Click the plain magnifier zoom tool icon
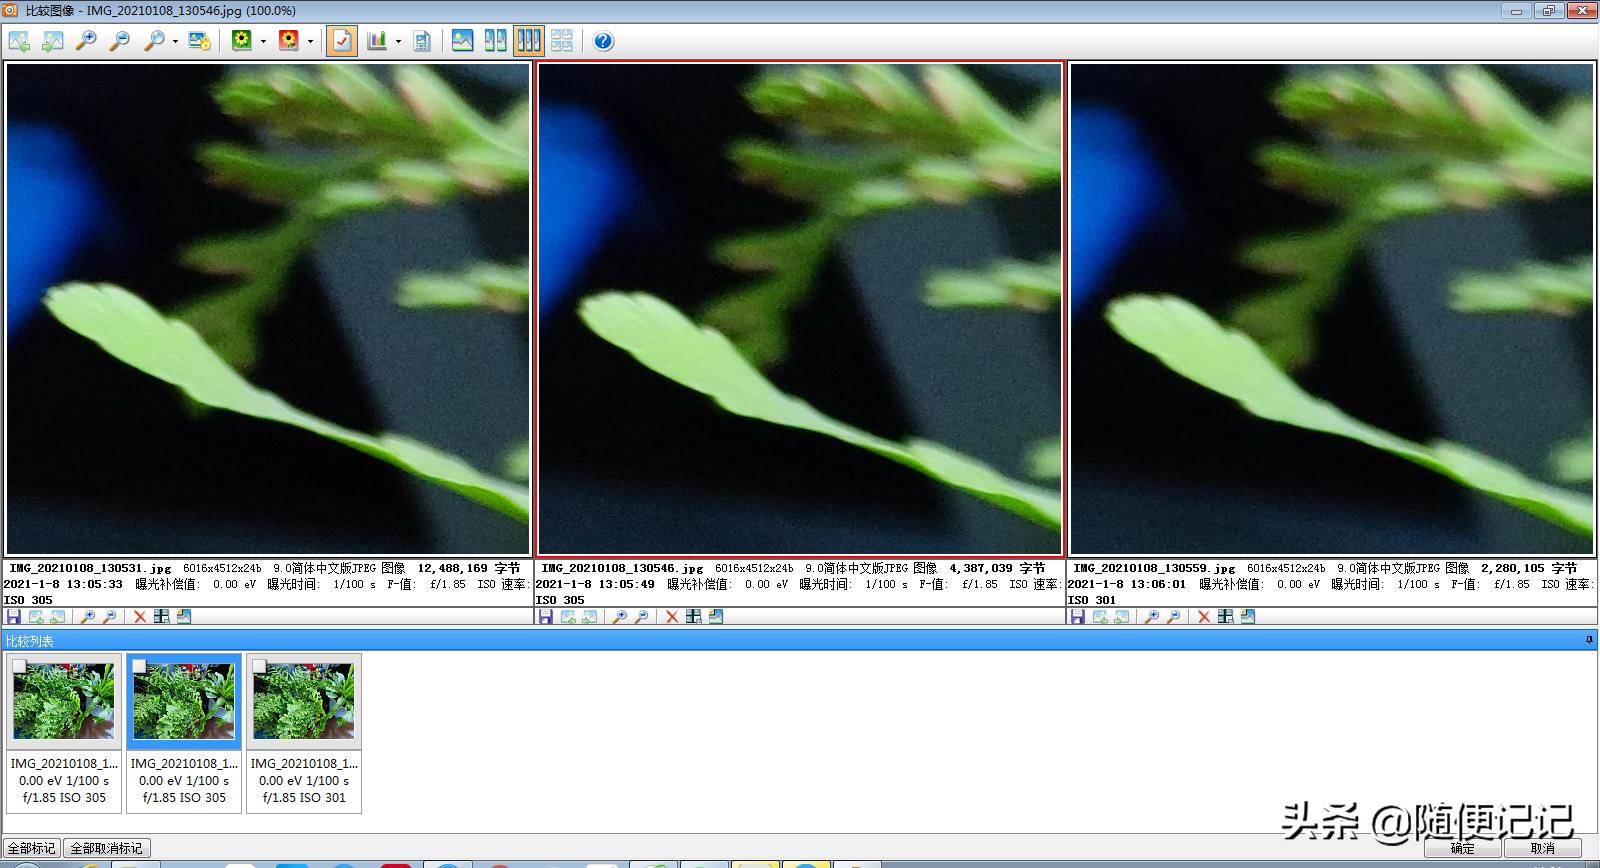 click(154, 41)
